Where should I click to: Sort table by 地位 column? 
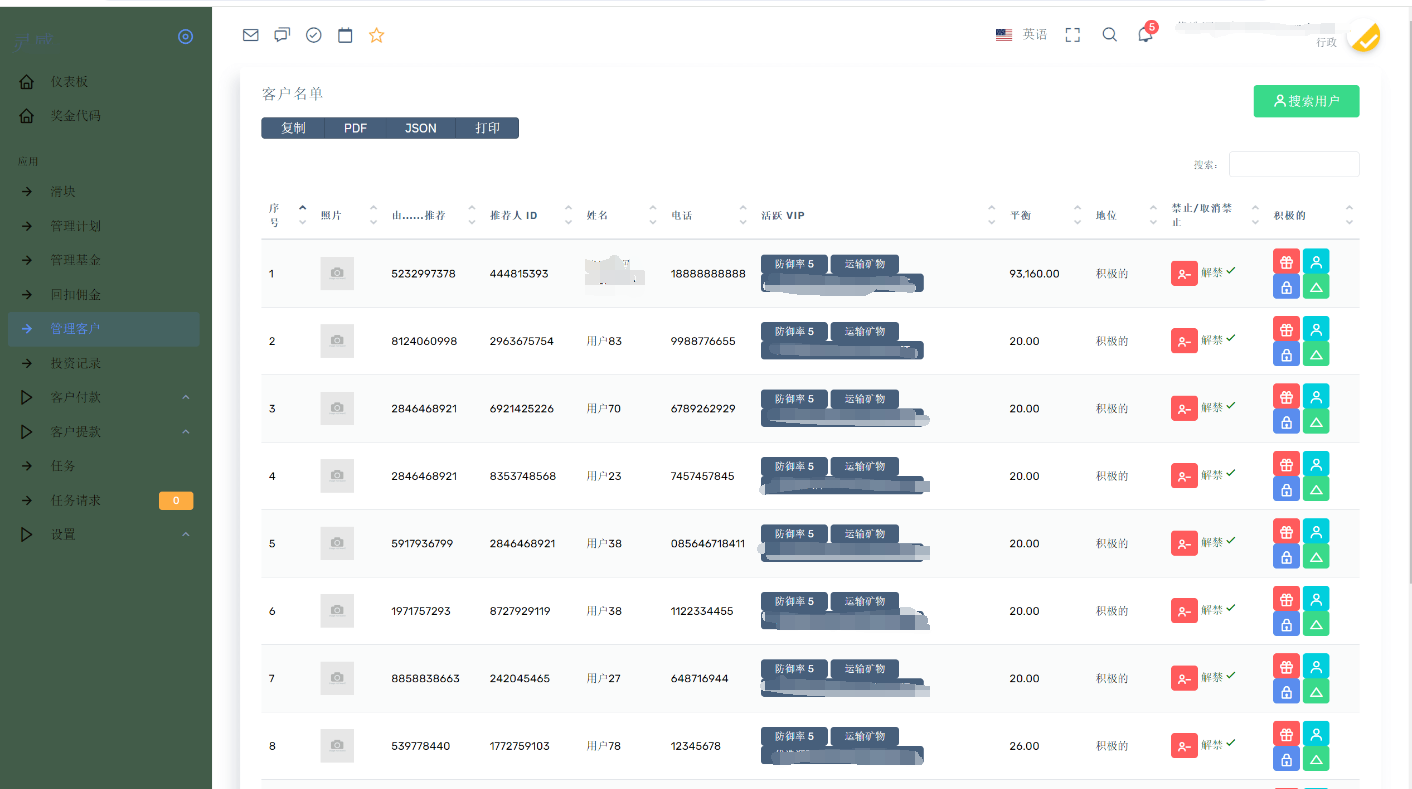click(1127, 215)
